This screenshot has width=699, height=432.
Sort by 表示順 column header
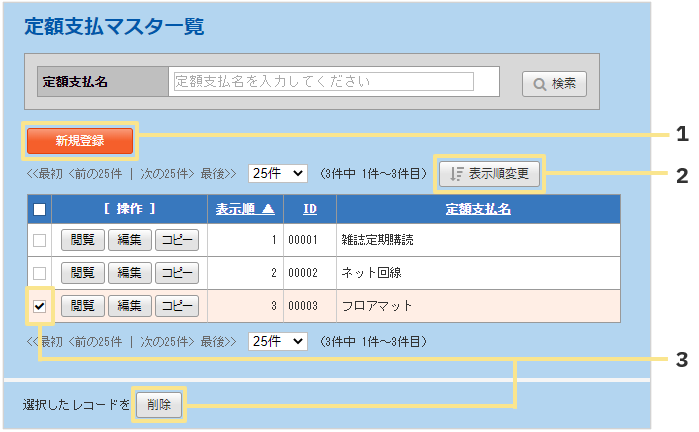tap(245, 209)
